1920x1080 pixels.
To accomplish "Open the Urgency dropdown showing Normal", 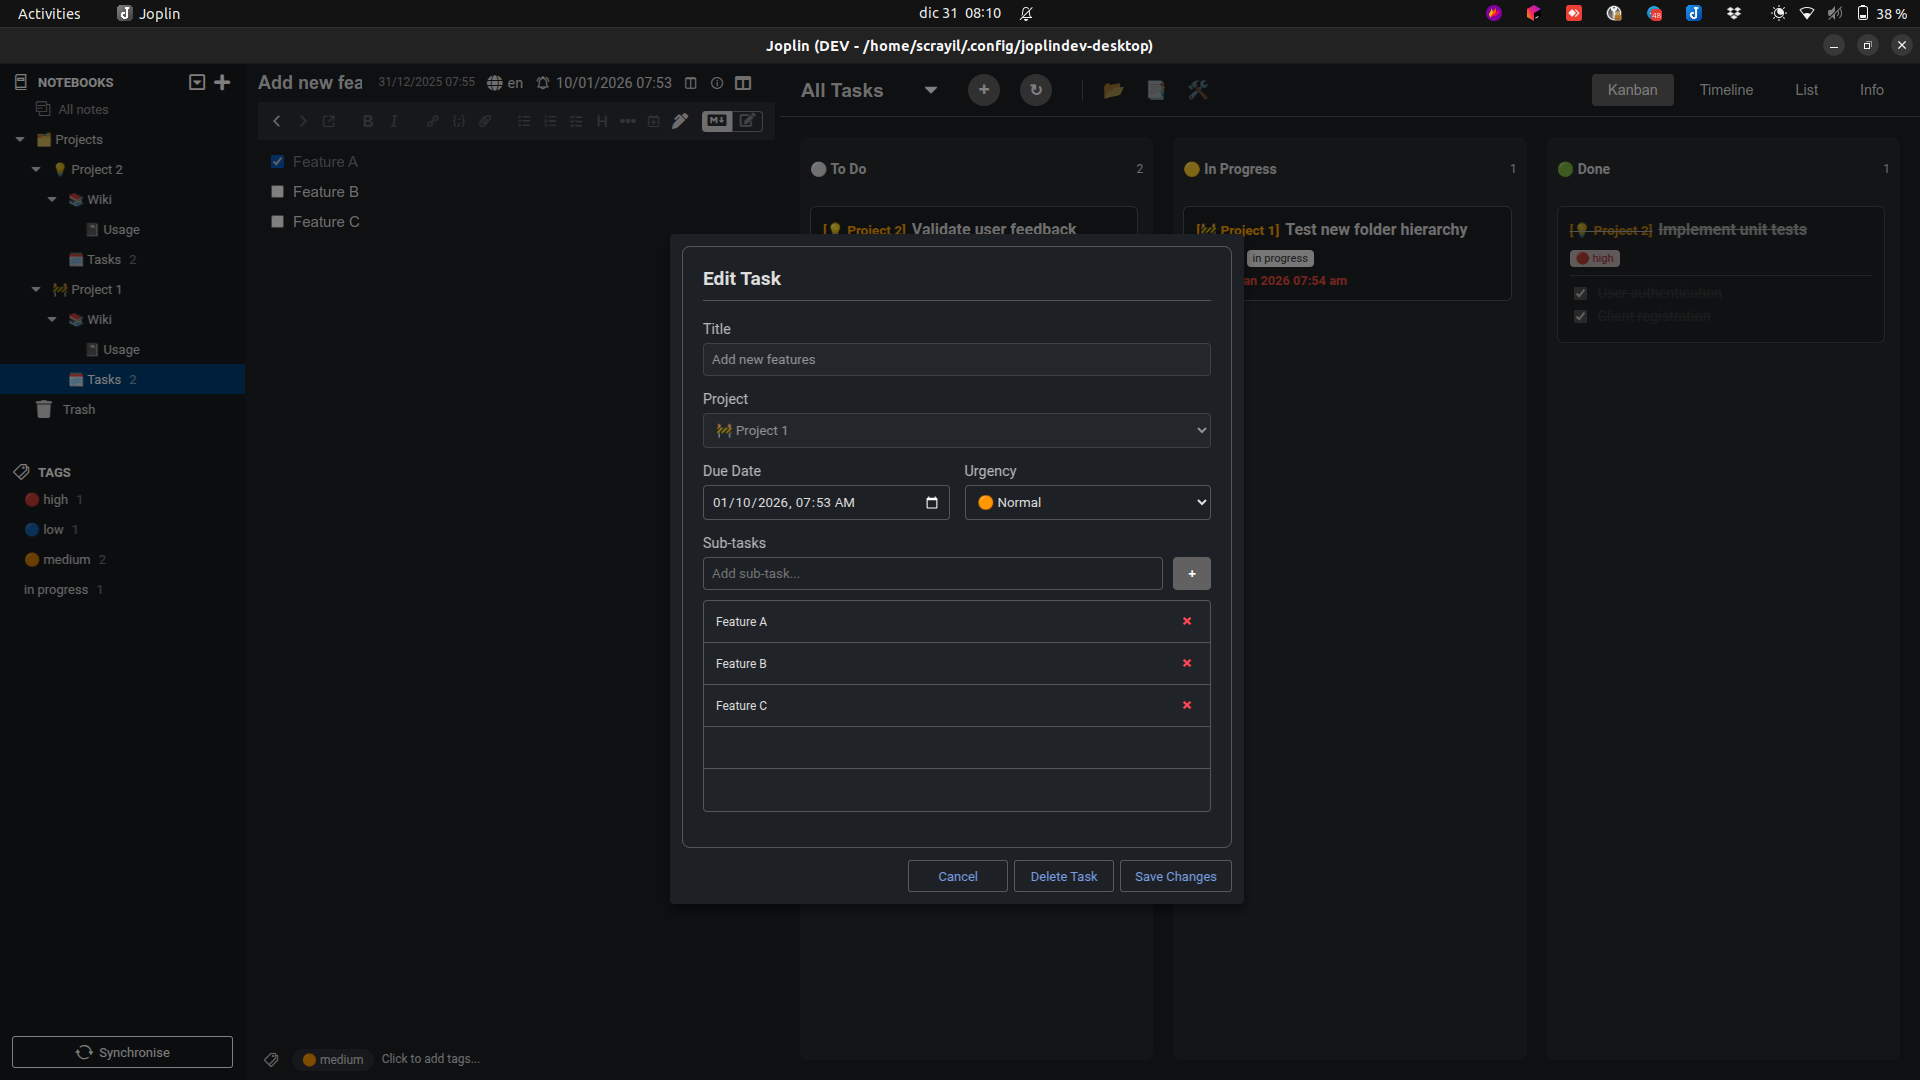I will coord(1087,502).
